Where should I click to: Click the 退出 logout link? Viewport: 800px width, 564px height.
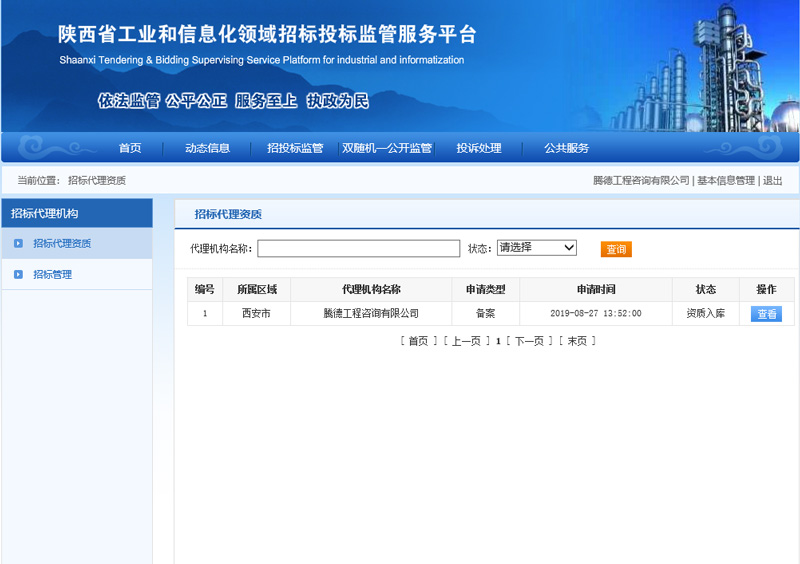click(x=773, y=180)
